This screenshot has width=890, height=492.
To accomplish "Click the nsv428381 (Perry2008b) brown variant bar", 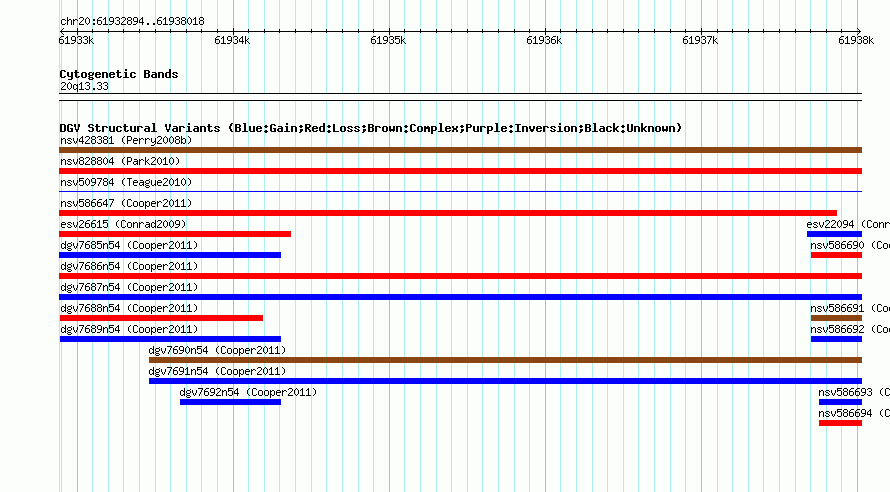I will coord(460,150).
